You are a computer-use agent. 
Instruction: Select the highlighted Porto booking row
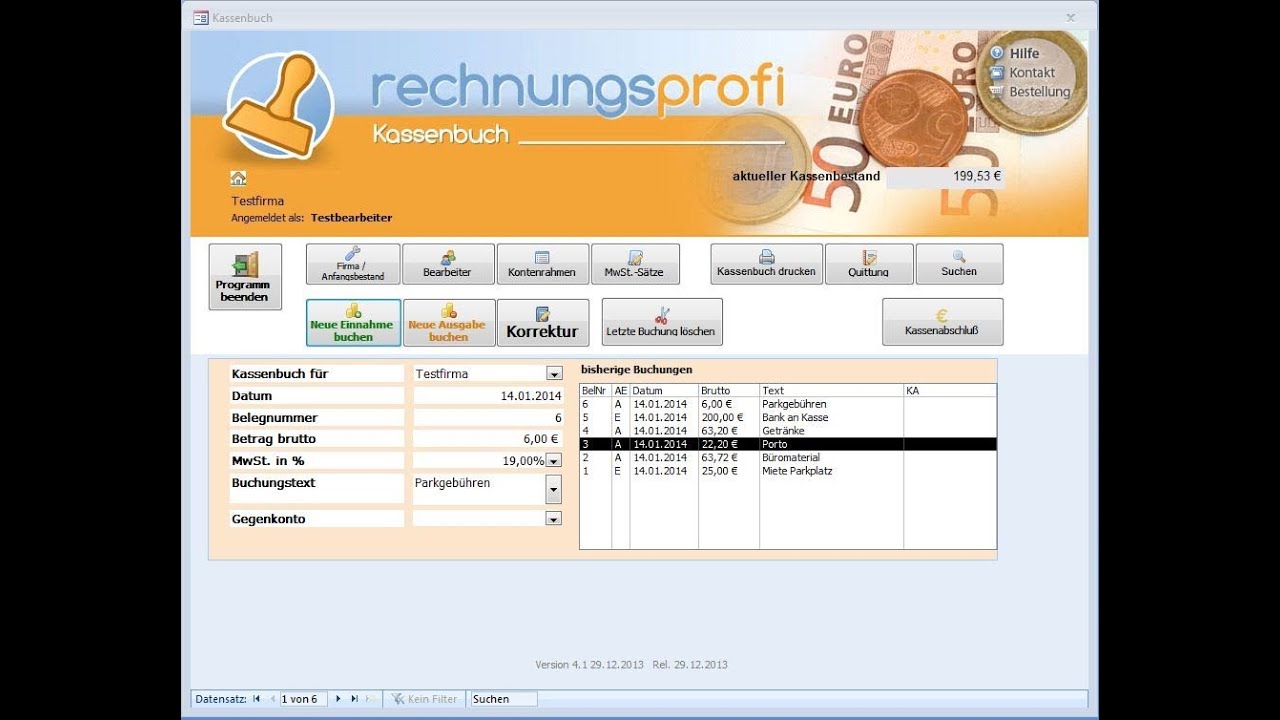[x=788, y=444]
